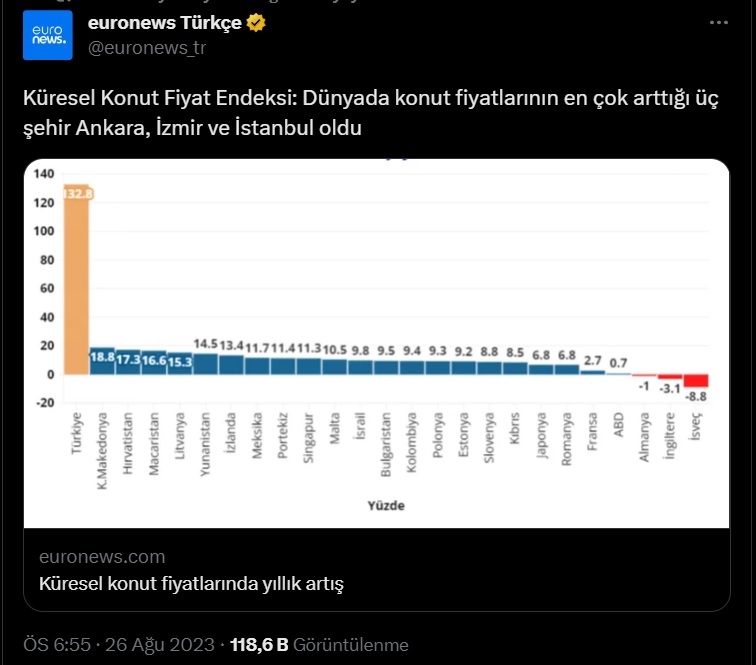Click the Yunanistan bar labeled 14.5
The width and height of the screenshot is (756, 665).
[x=205, y=364]
